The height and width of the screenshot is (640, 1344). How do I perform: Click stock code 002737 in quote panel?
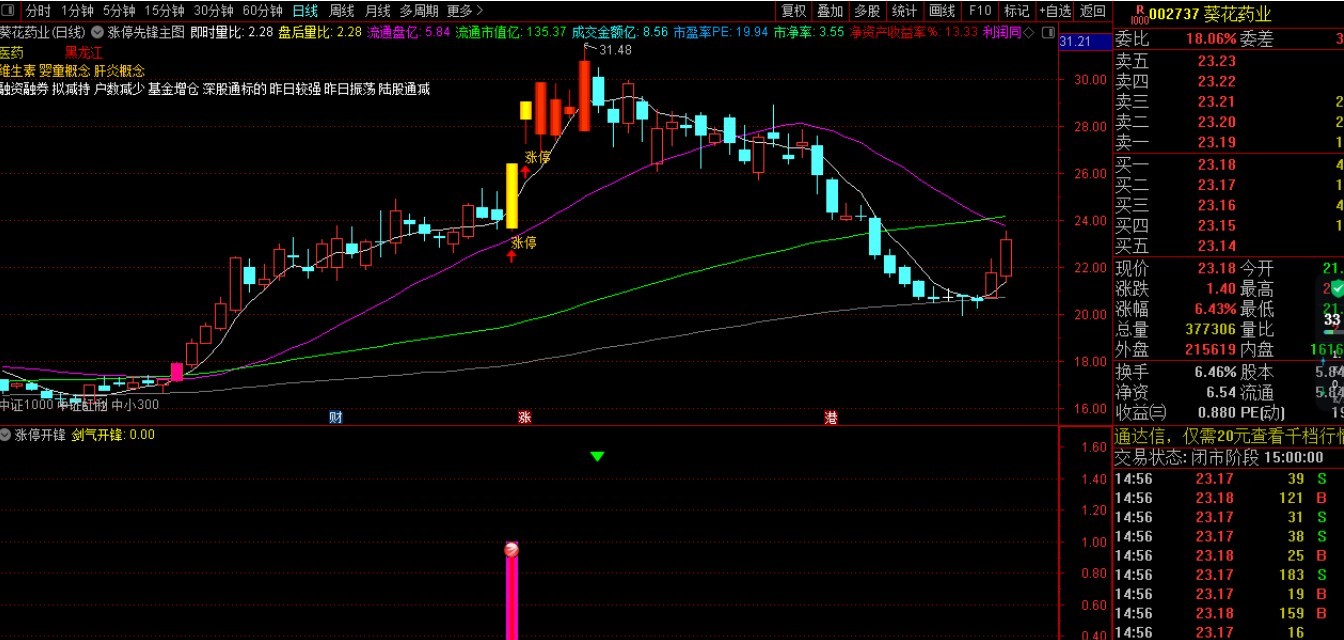pyautogui.click(x=1174, y=14)
